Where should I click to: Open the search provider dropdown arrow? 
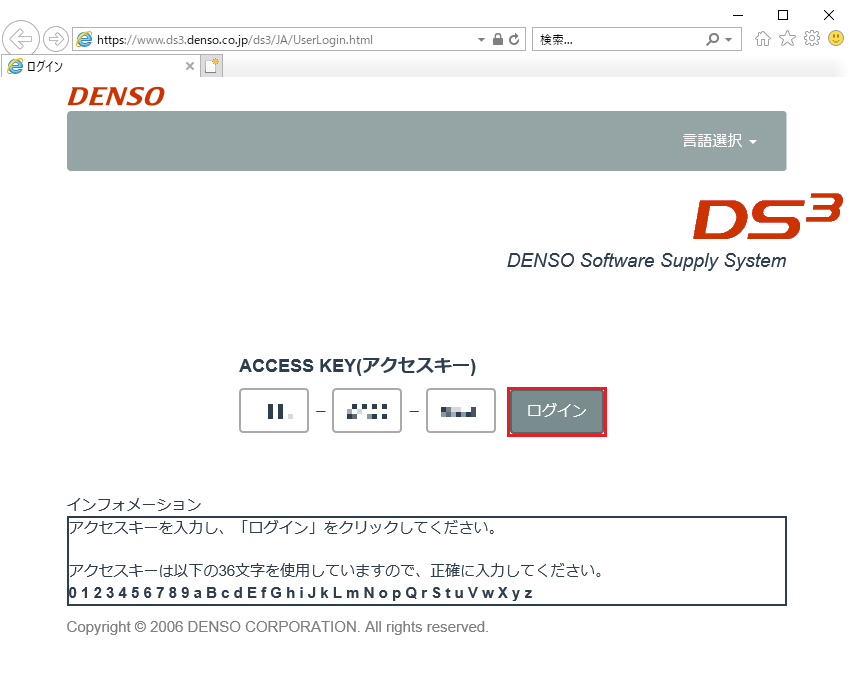pos(728,40)
